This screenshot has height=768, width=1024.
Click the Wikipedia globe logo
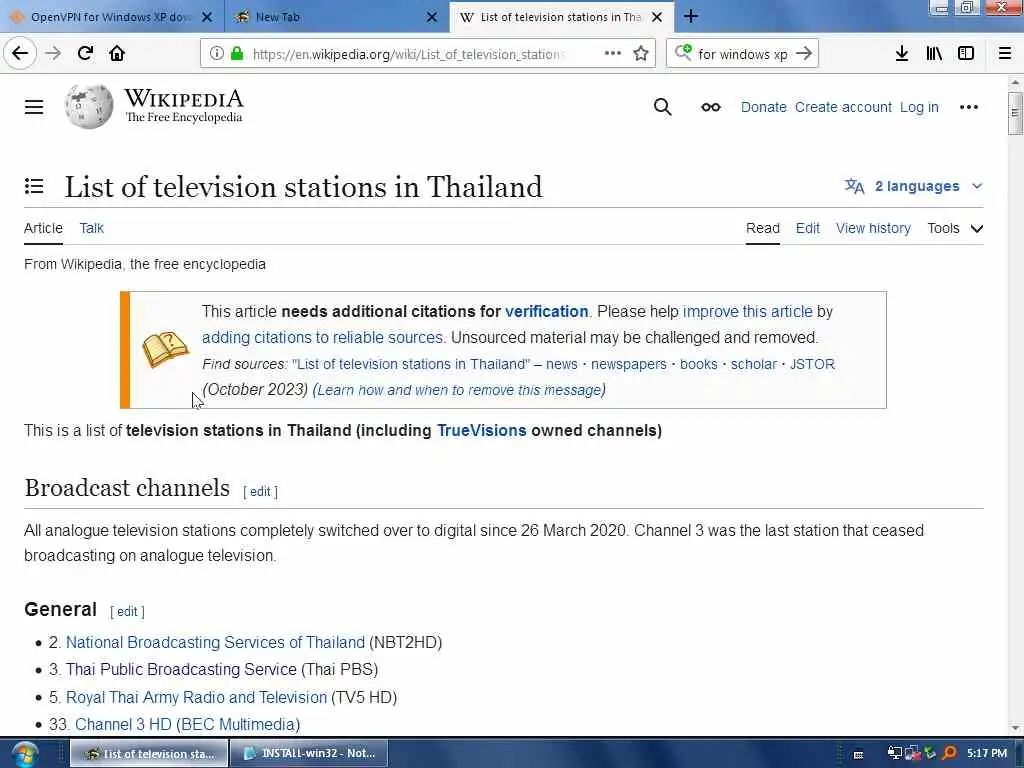point(89,106)
